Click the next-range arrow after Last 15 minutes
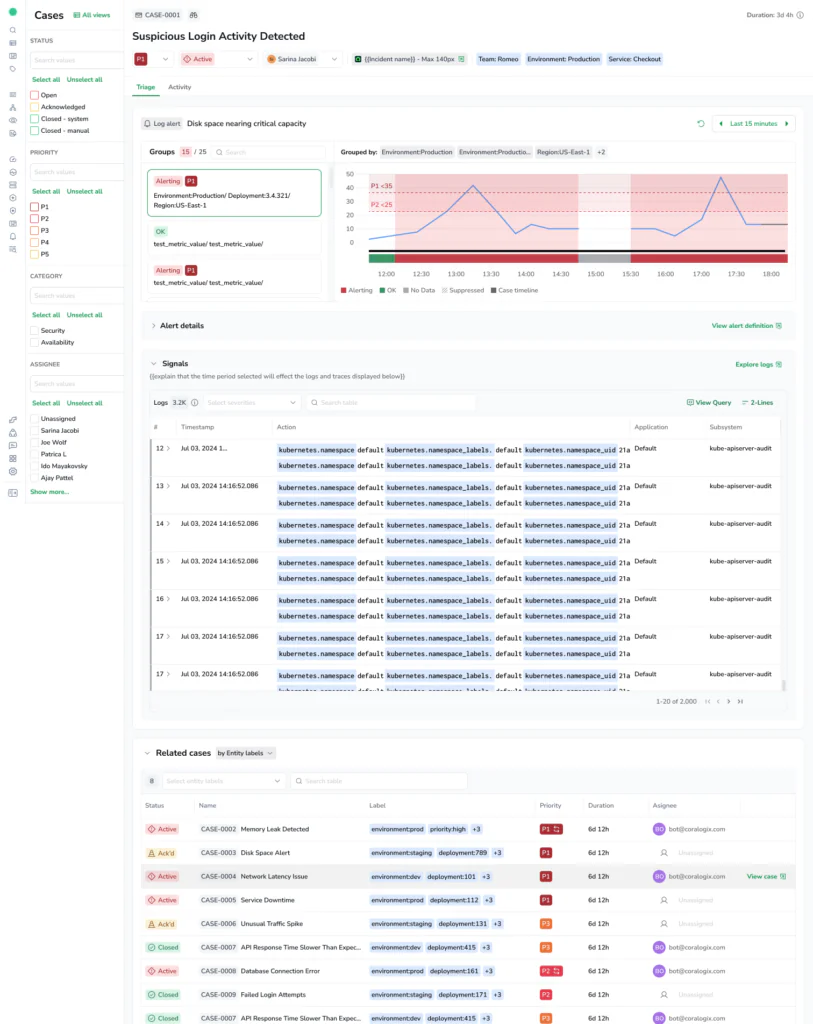Screen dimensions: 813x1024 point(788,124)
